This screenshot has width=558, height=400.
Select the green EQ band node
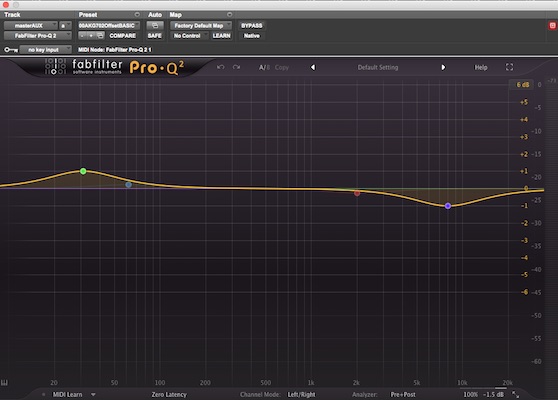pyautogui.click(x=83, y=171)
